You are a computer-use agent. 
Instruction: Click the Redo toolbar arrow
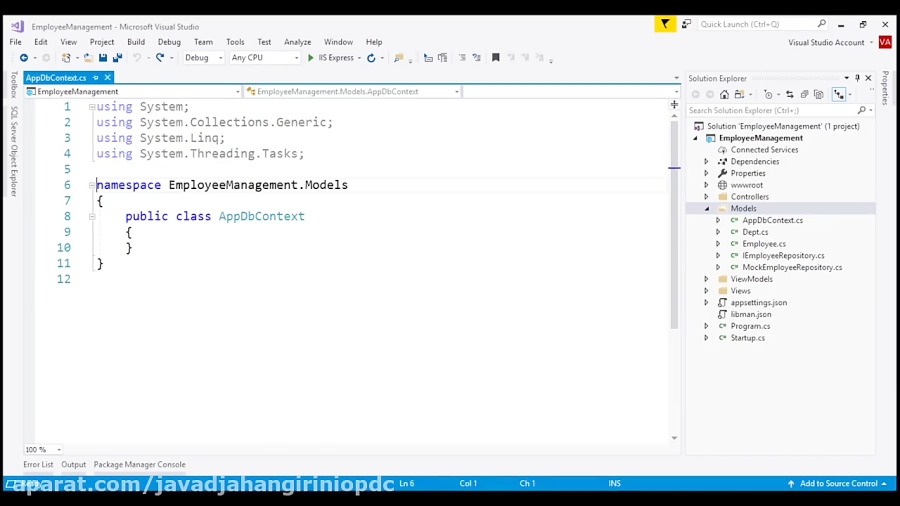point(160,58)
